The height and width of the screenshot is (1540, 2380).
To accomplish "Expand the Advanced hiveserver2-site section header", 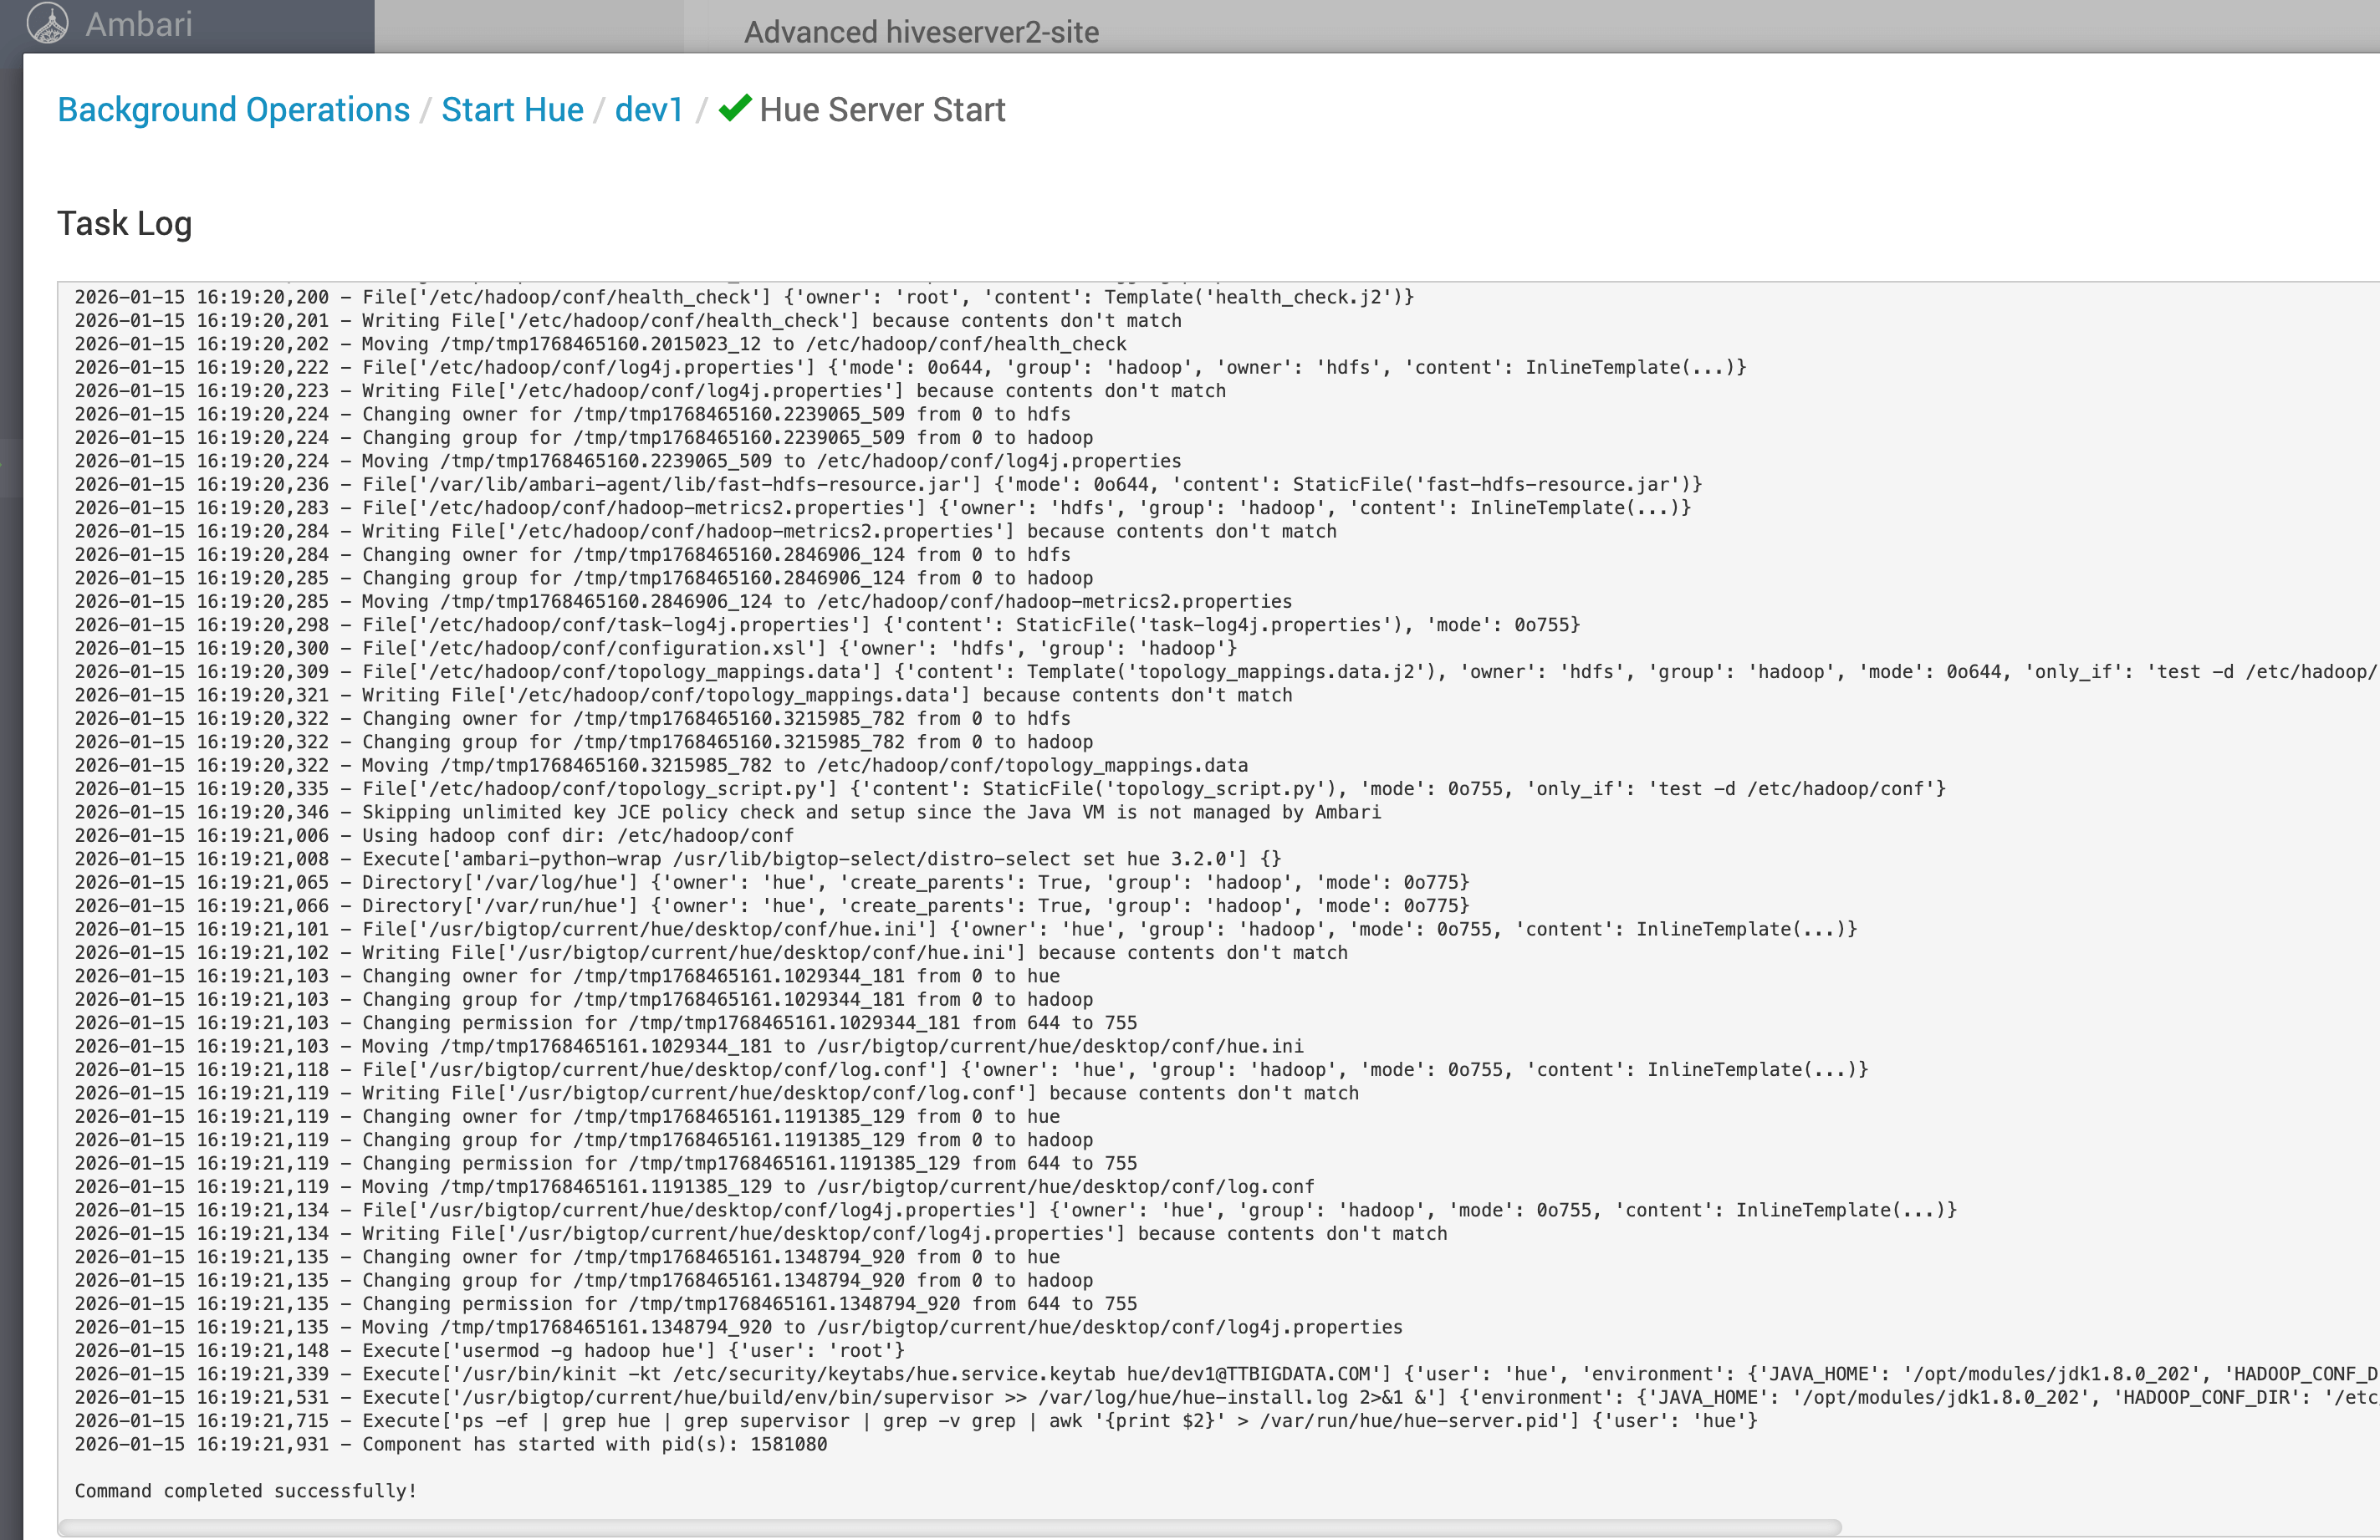I will click(x=920, y=32).
